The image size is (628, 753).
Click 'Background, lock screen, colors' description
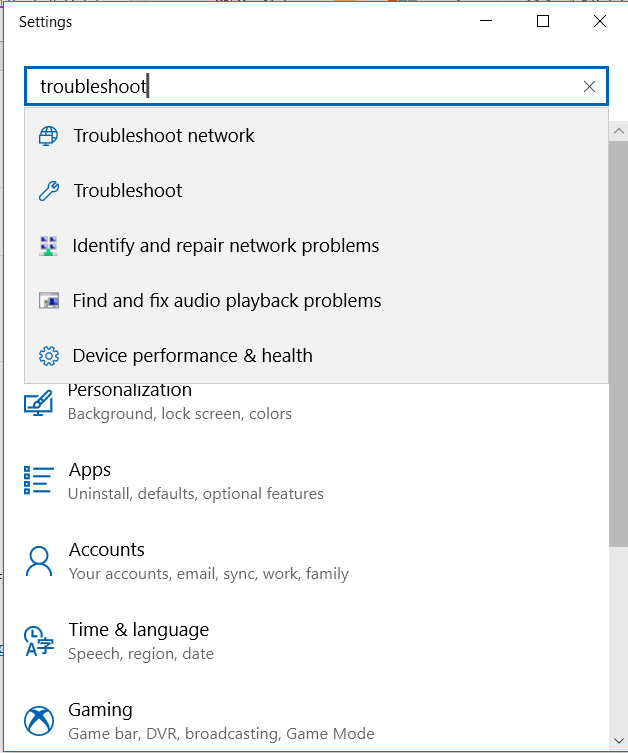point(180,414)
